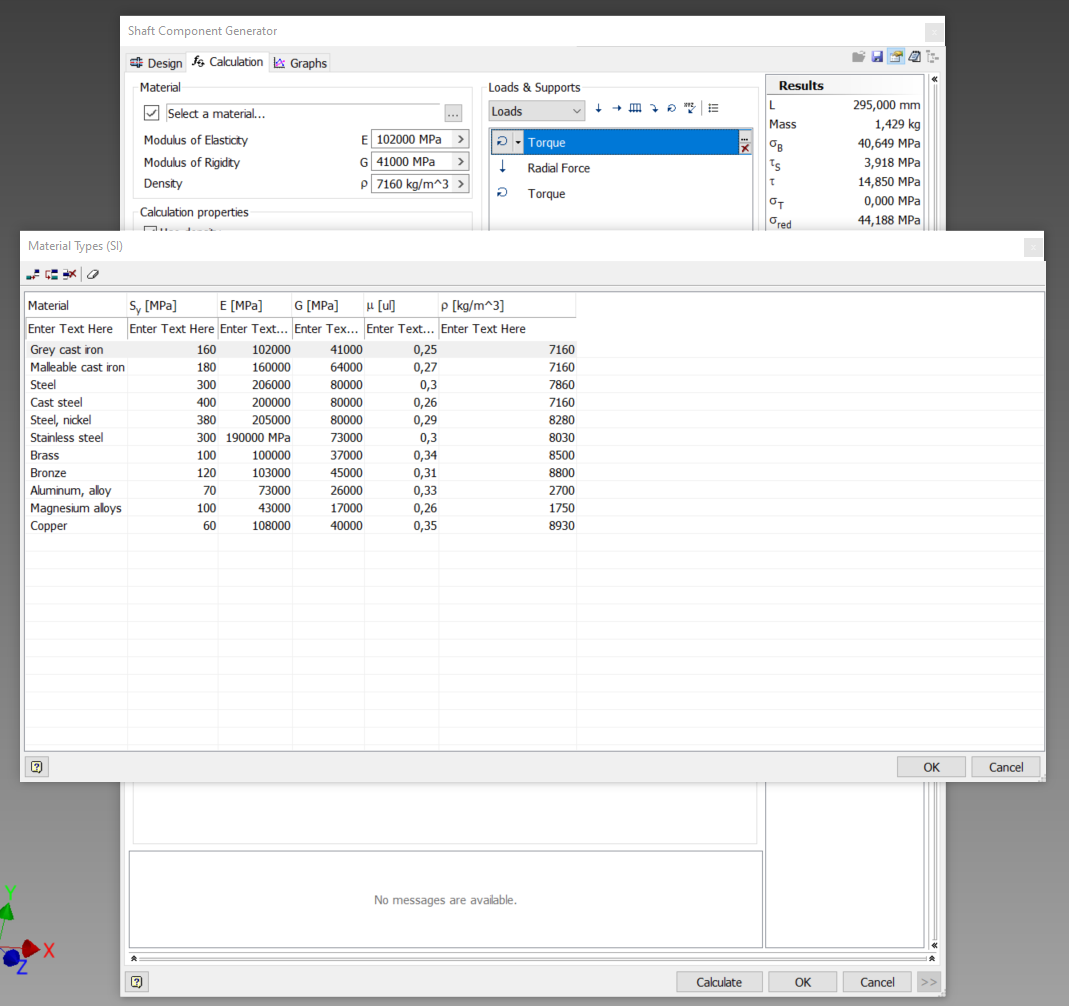Collapse the Results panel with the double chevron
Image resolution: width=1069 pixels, height=1006 pixels.
(934, 79)
